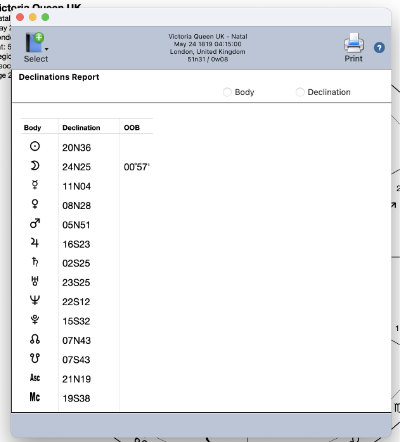
Task: Click the Select chart icon
Action: coord(35,42)
